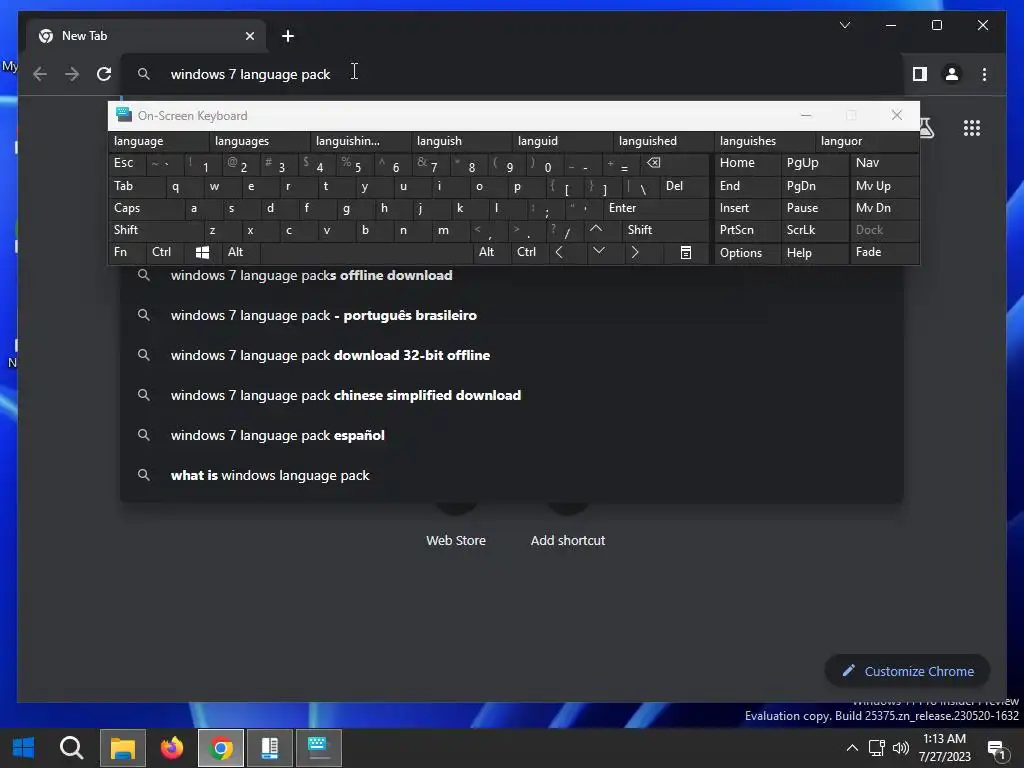This screenshot has height=768, width=1024.
Task: Open the Chrome profile avatar icon
Action: 952,74
